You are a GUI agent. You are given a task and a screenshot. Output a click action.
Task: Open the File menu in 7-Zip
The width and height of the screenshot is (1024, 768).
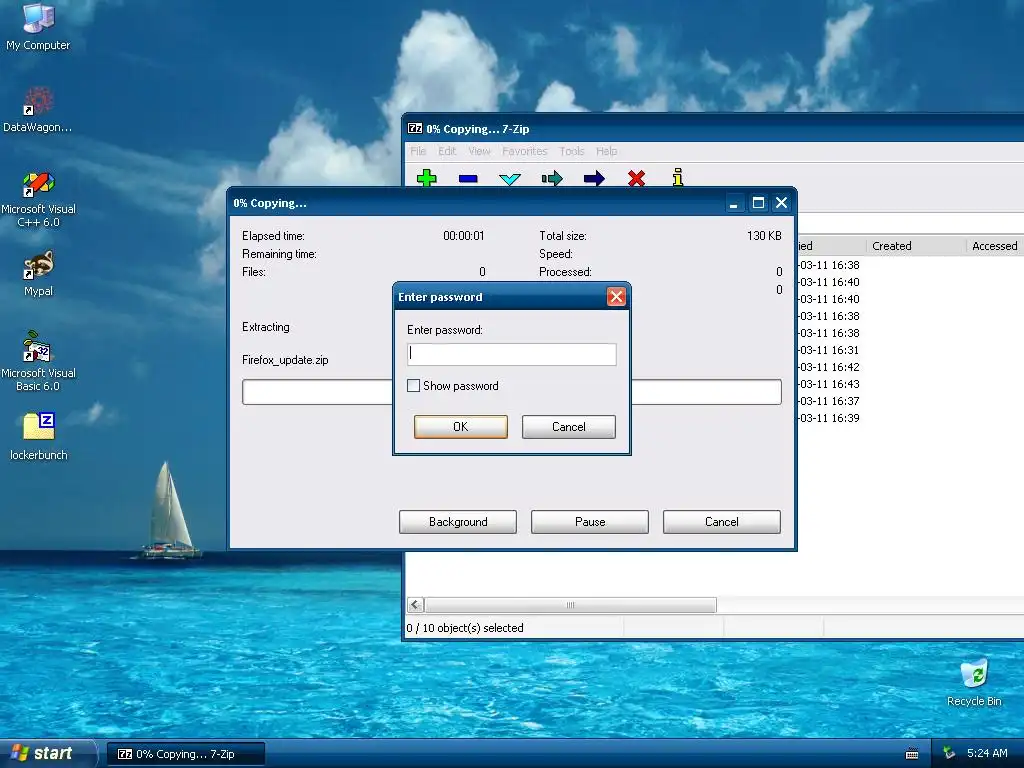pos(418,151)
